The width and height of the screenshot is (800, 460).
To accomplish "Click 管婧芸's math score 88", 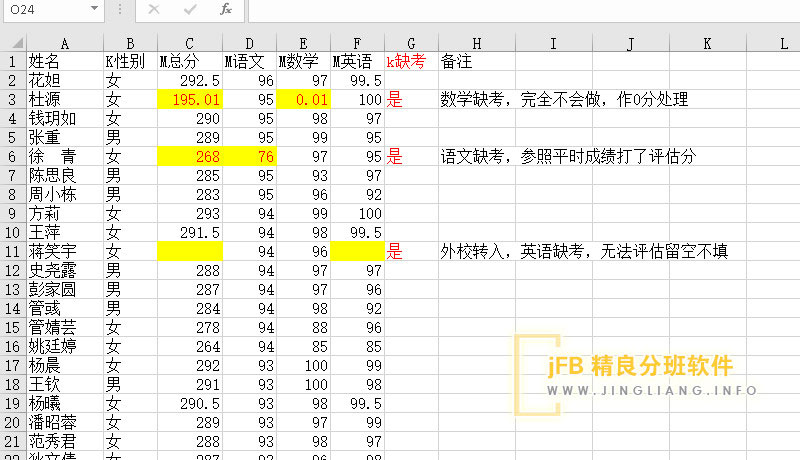I will tap(304, 328).
